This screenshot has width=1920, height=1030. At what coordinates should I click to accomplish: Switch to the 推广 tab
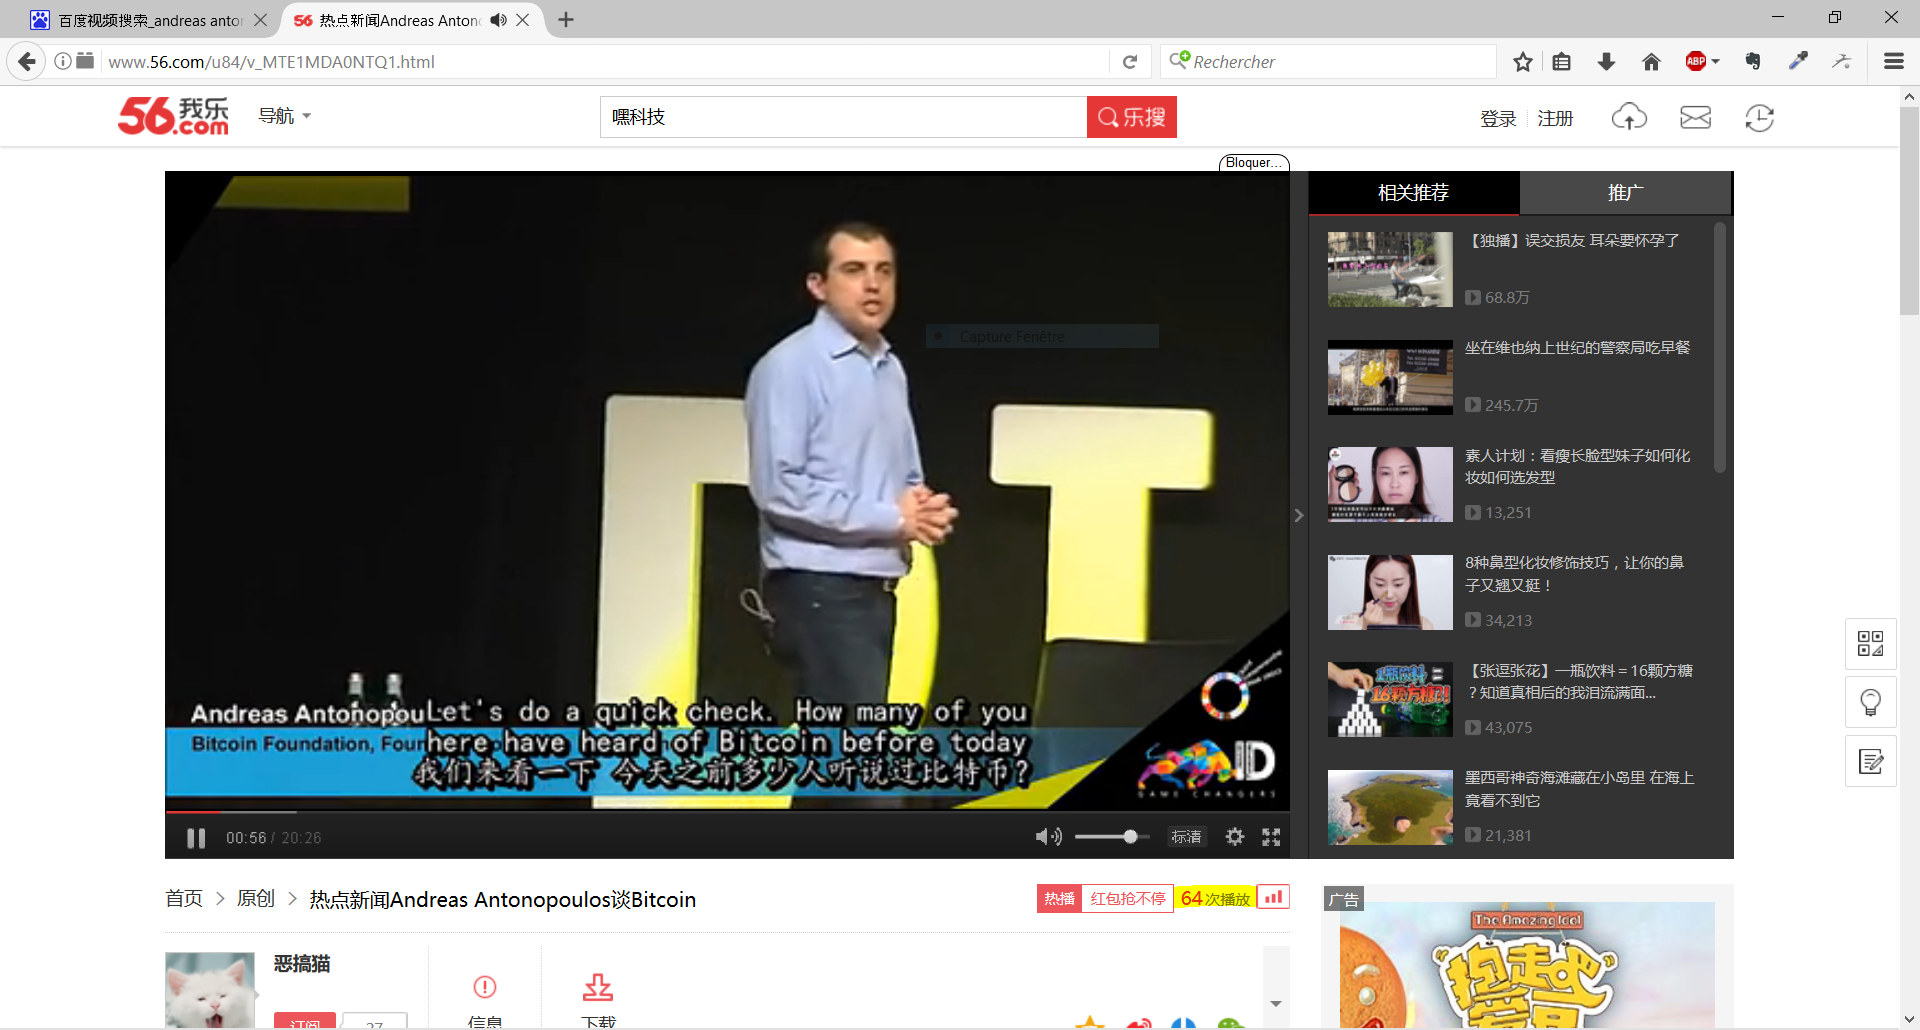pyautogui.click(x=1626, y=192)
